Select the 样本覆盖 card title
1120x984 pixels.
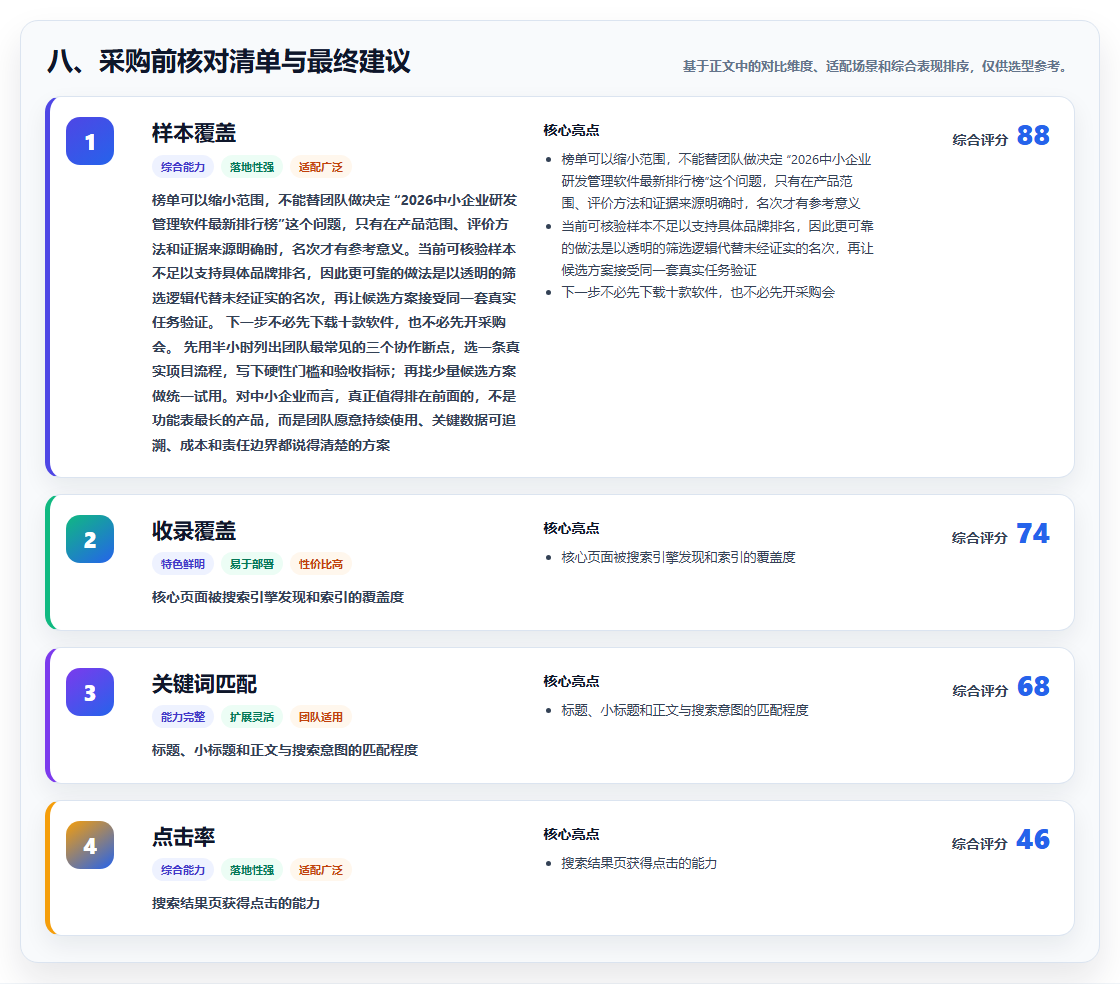(194, 134)
